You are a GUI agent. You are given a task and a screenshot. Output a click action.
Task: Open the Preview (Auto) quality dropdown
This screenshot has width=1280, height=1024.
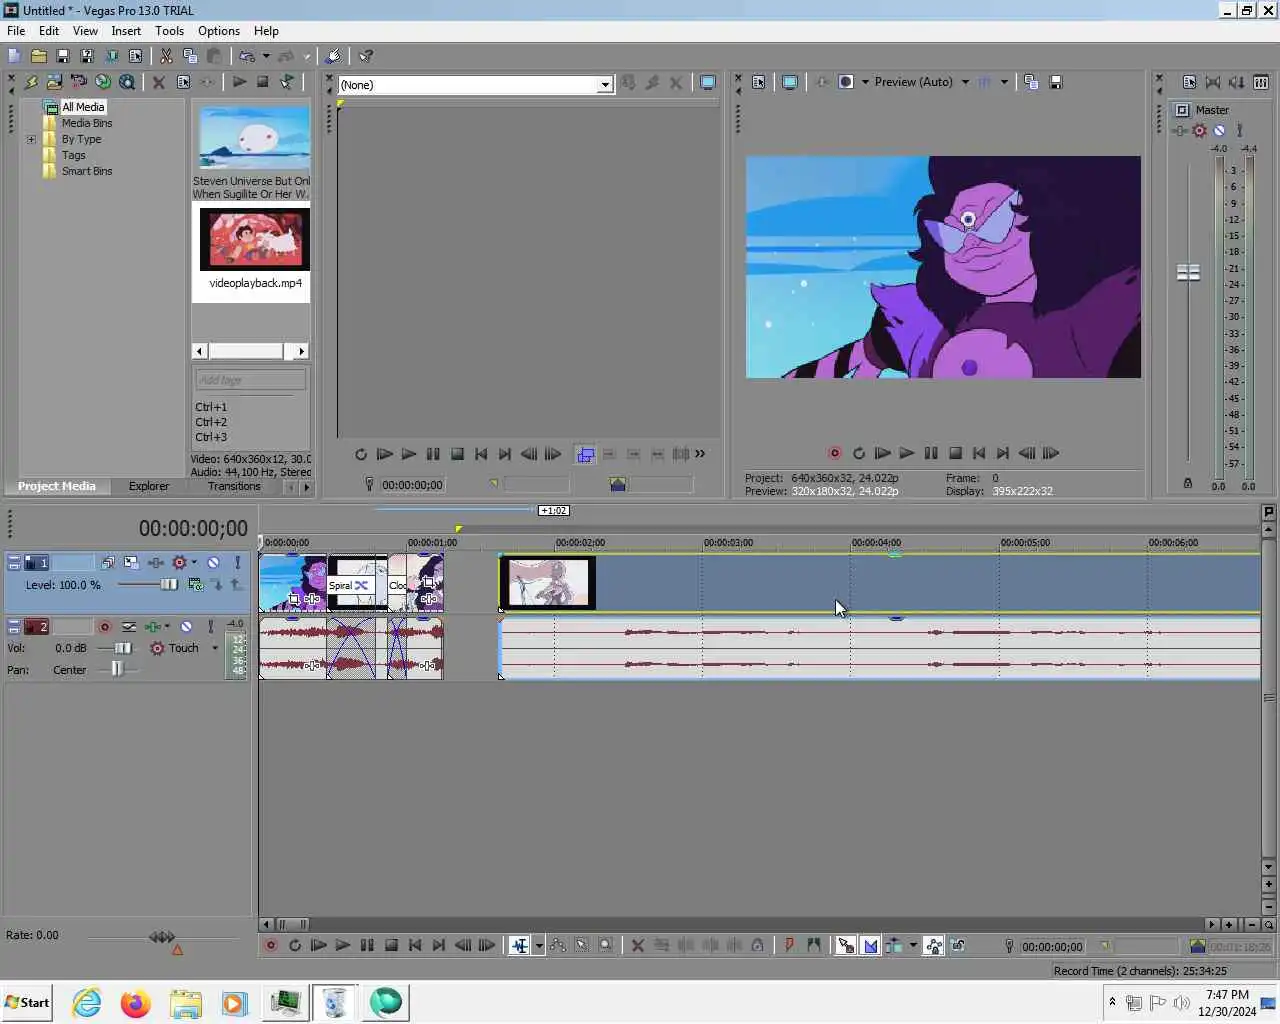(x=965, y=82)
